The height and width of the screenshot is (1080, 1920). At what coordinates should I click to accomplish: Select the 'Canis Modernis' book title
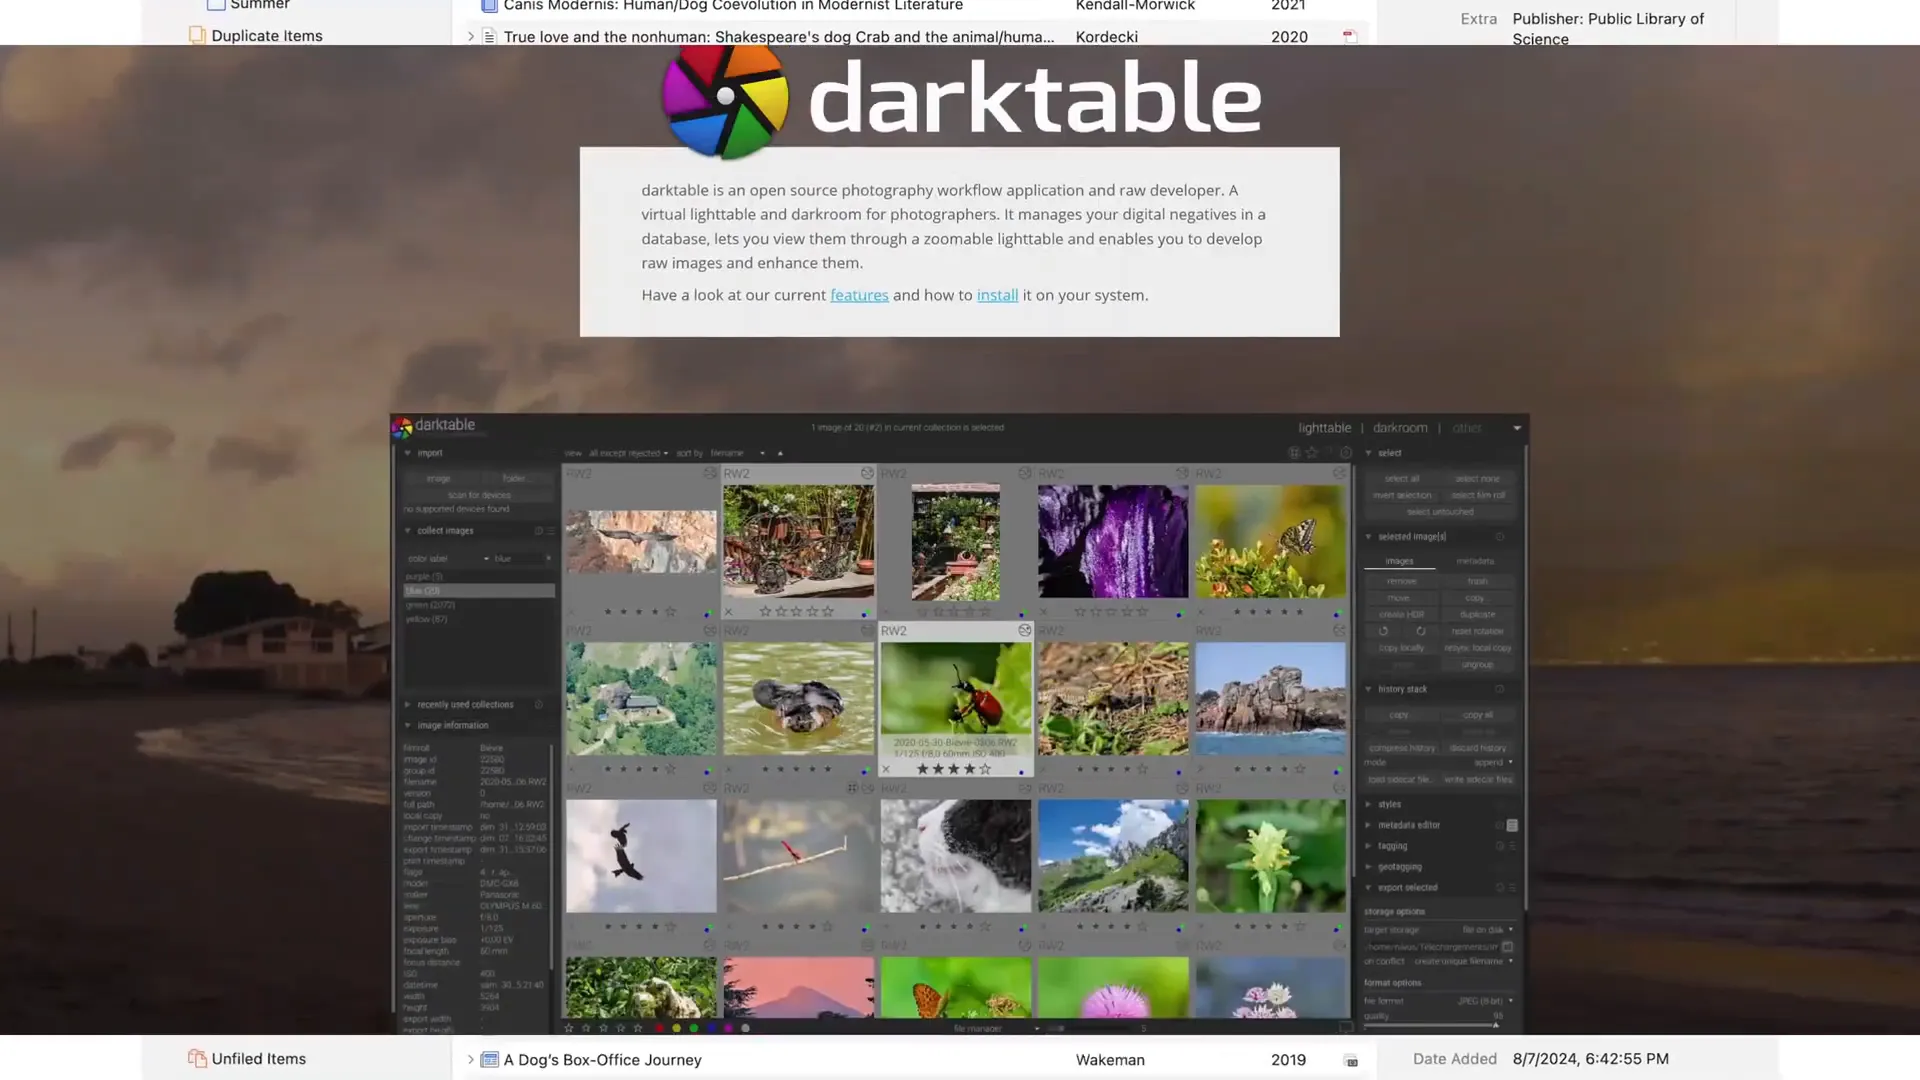[733, 6]
